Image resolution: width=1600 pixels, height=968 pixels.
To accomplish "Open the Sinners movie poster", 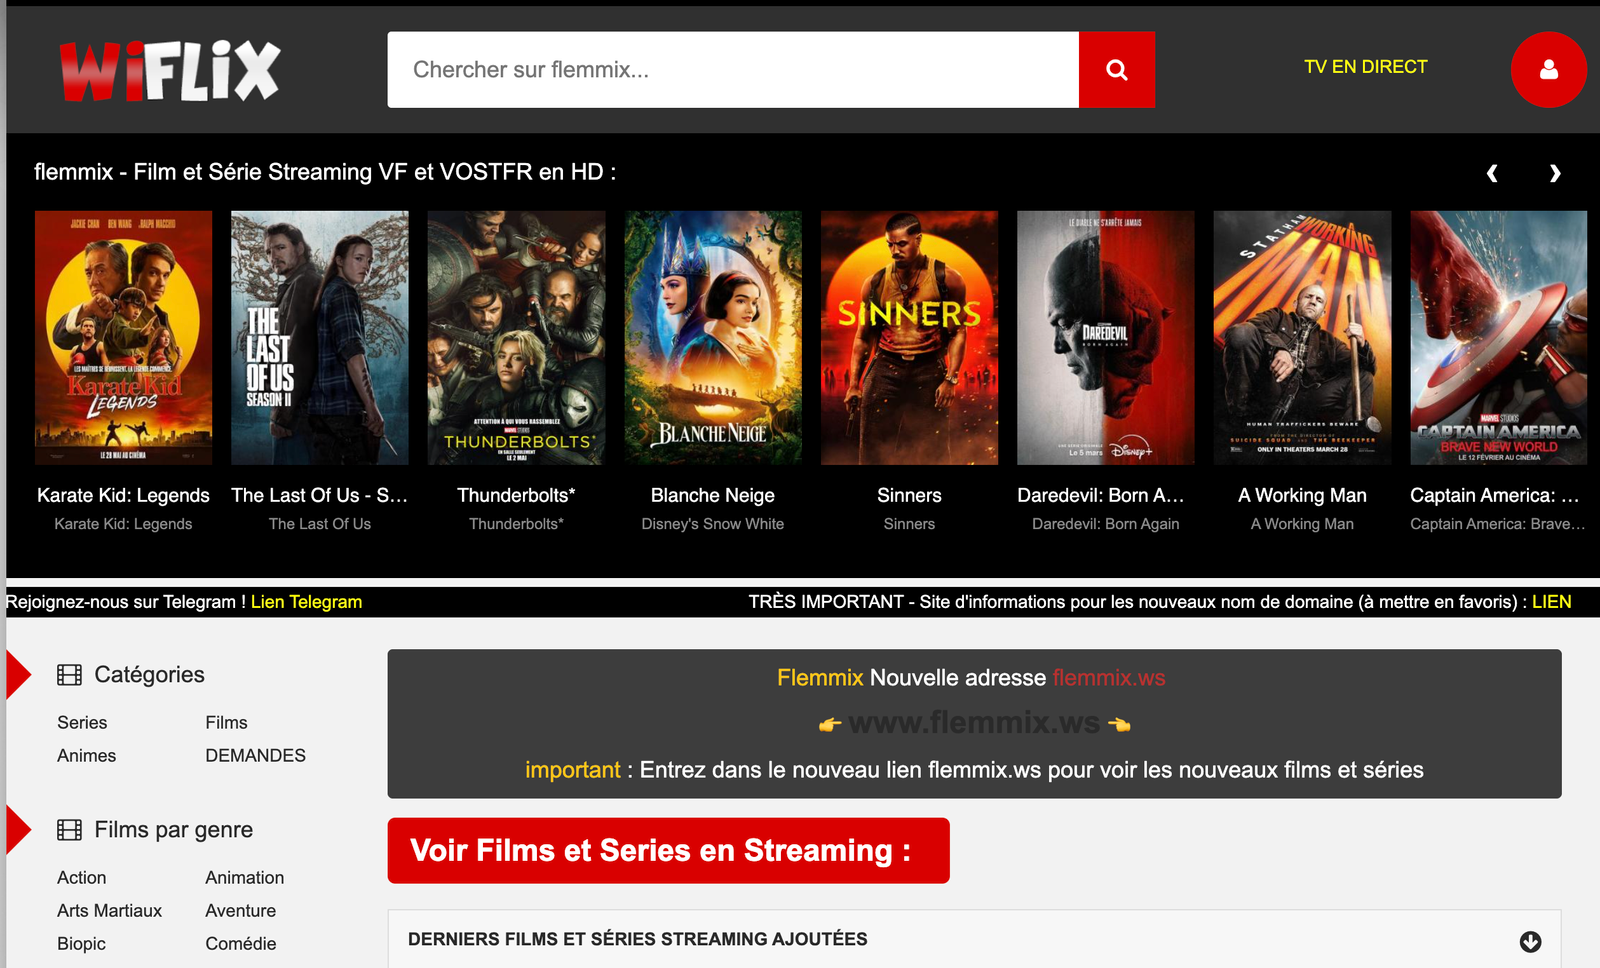I will [x=909, y=337].
